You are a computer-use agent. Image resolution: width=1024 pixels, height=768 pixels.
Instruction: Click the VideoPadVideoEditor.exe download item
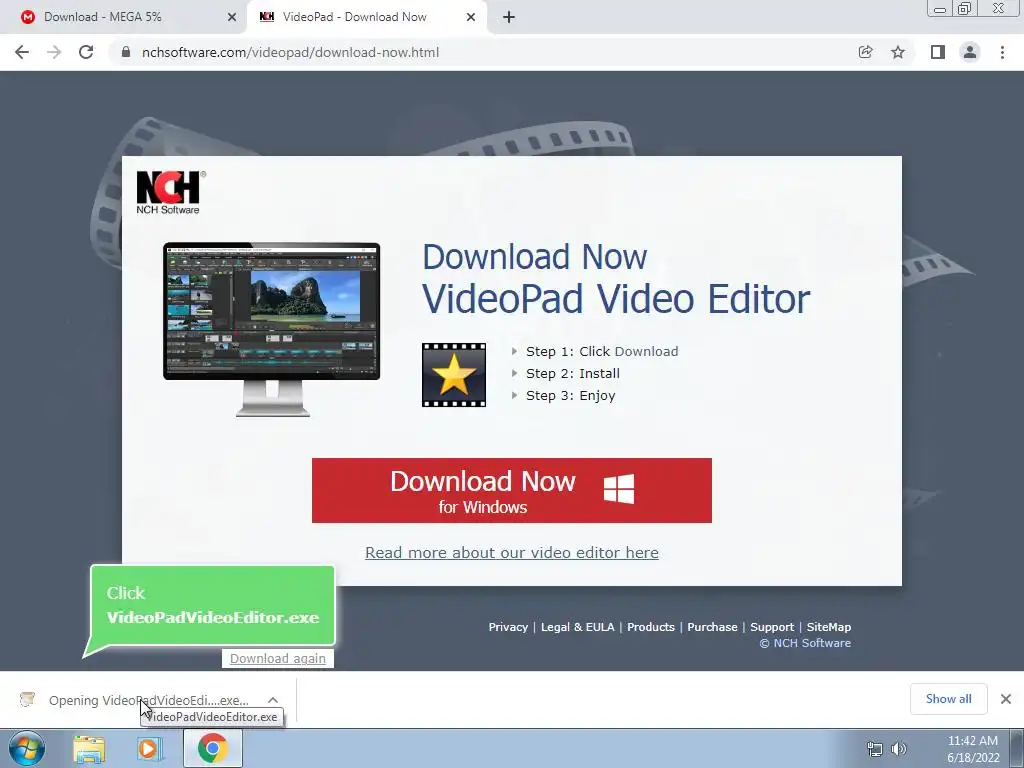point(149,700)
